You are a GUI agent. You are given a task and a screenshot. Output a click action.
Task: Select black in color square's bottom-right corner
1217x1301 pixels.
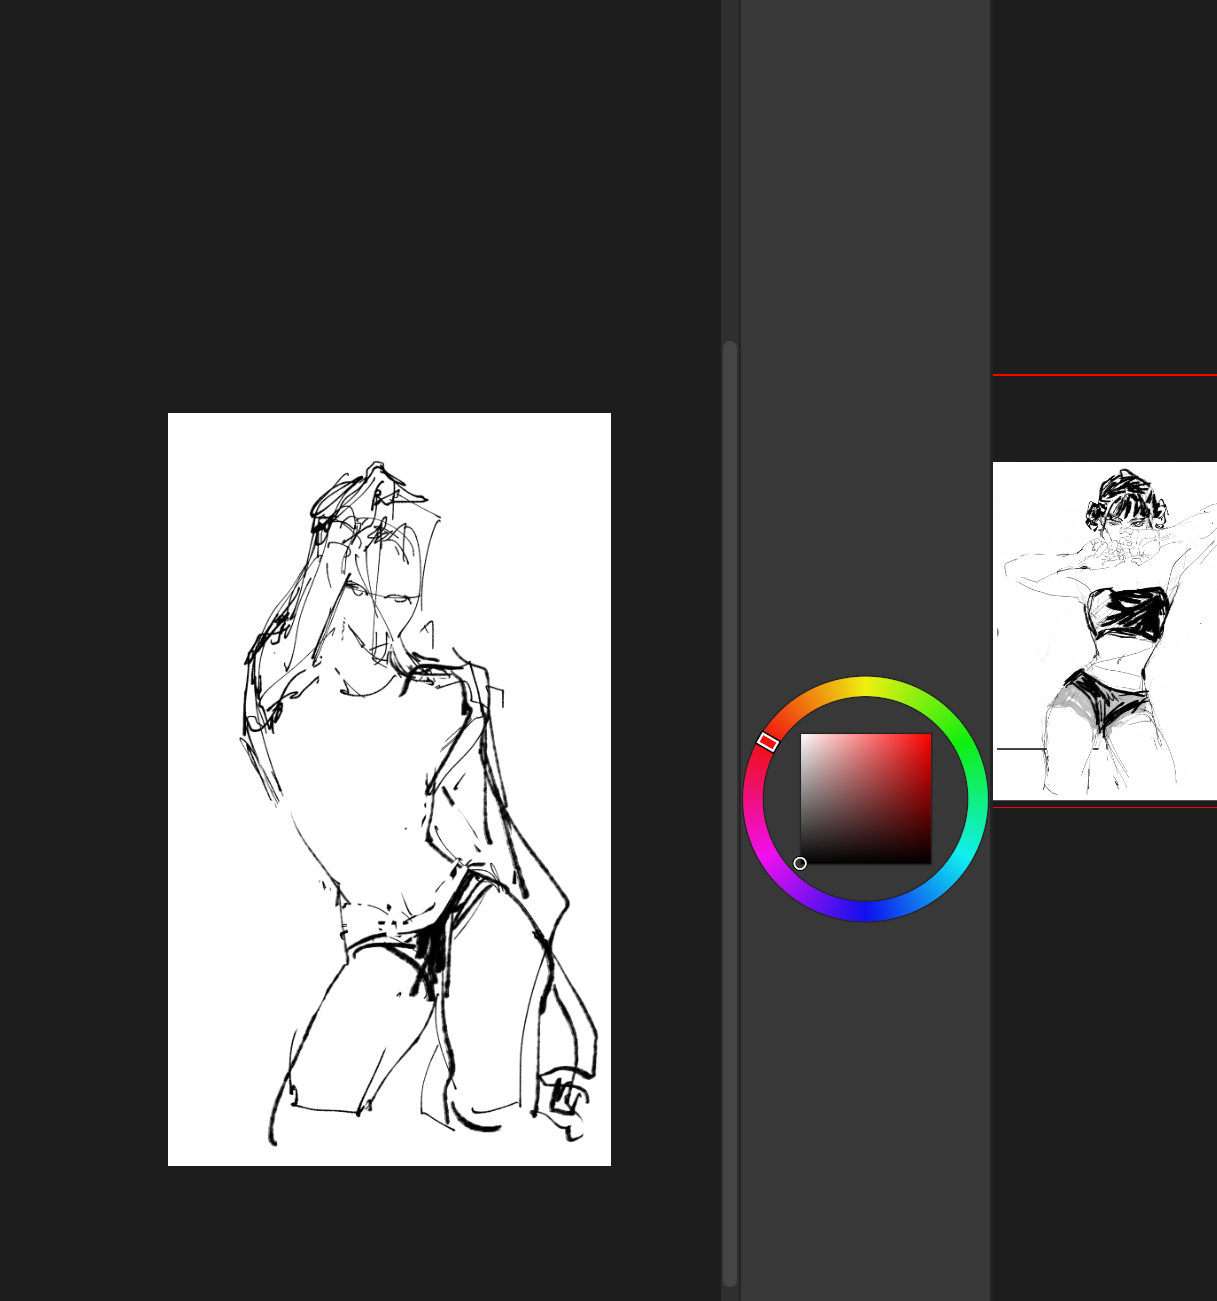[929, 861]
